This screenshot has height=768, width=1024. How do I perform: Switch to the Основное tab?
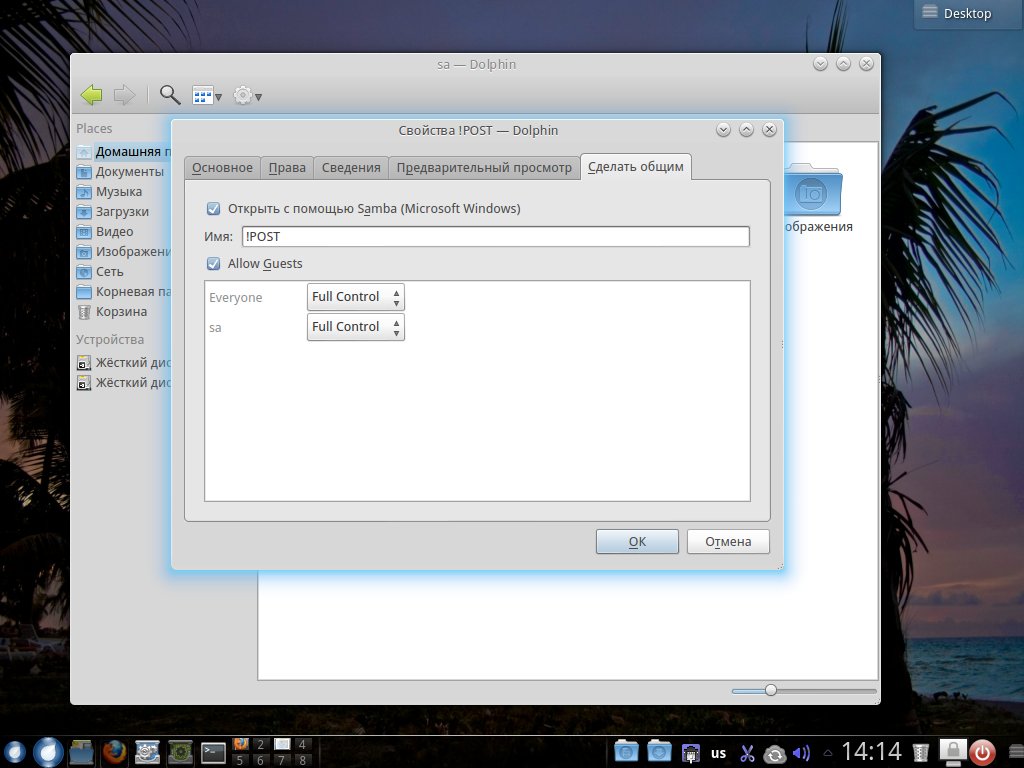[222, 168]
